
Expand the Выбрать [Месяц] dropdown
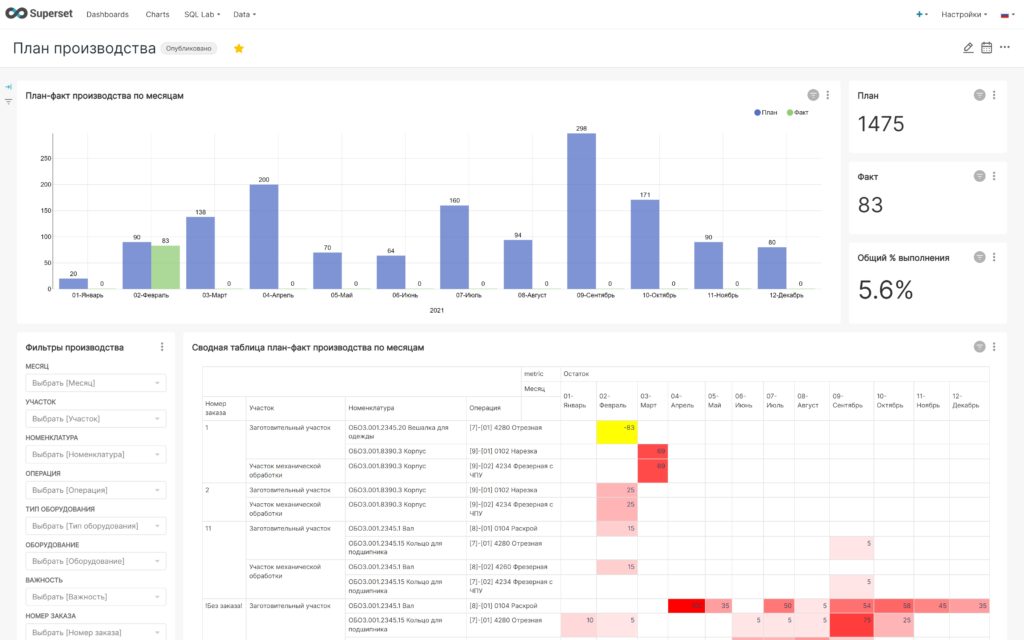(x=95, y=383)
